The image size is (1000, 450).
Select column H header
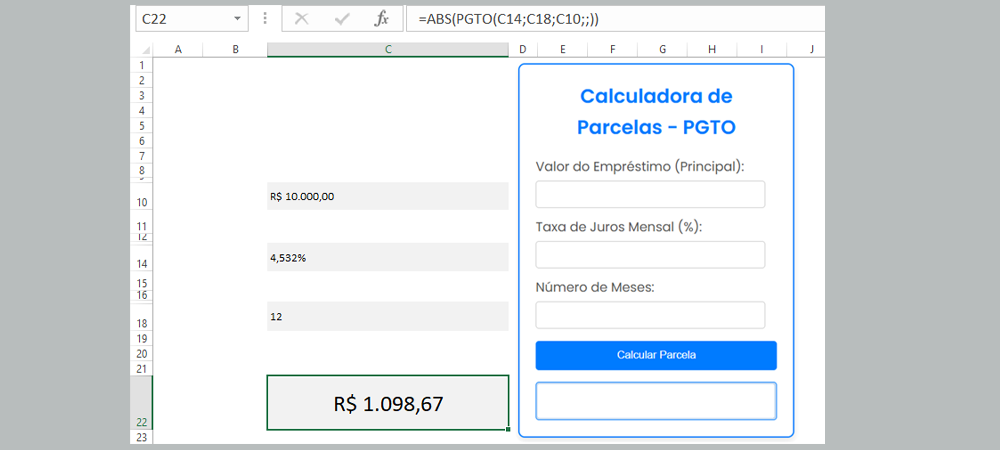coord(712,50)
